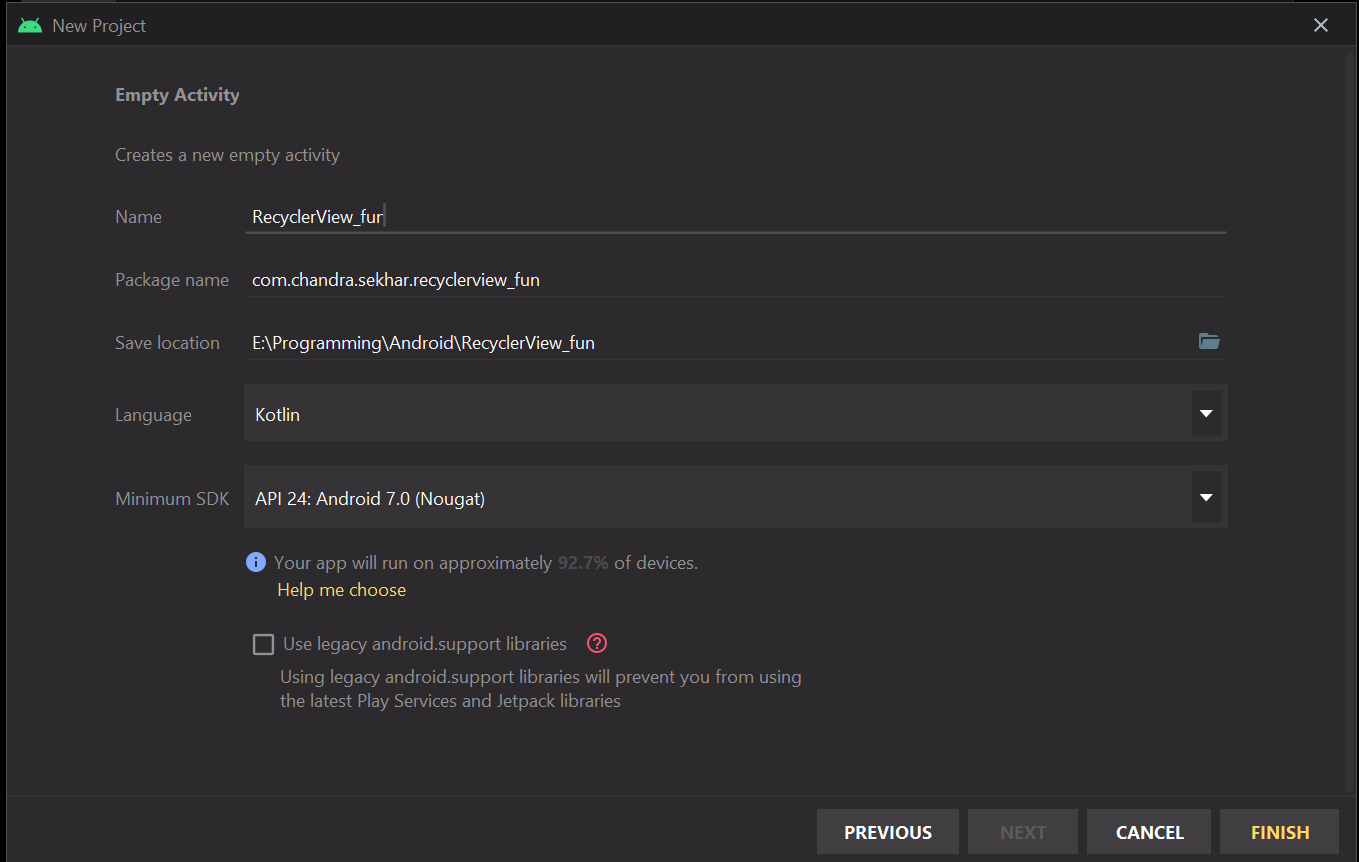Create the project with FINISH

tap(1280, 832)
